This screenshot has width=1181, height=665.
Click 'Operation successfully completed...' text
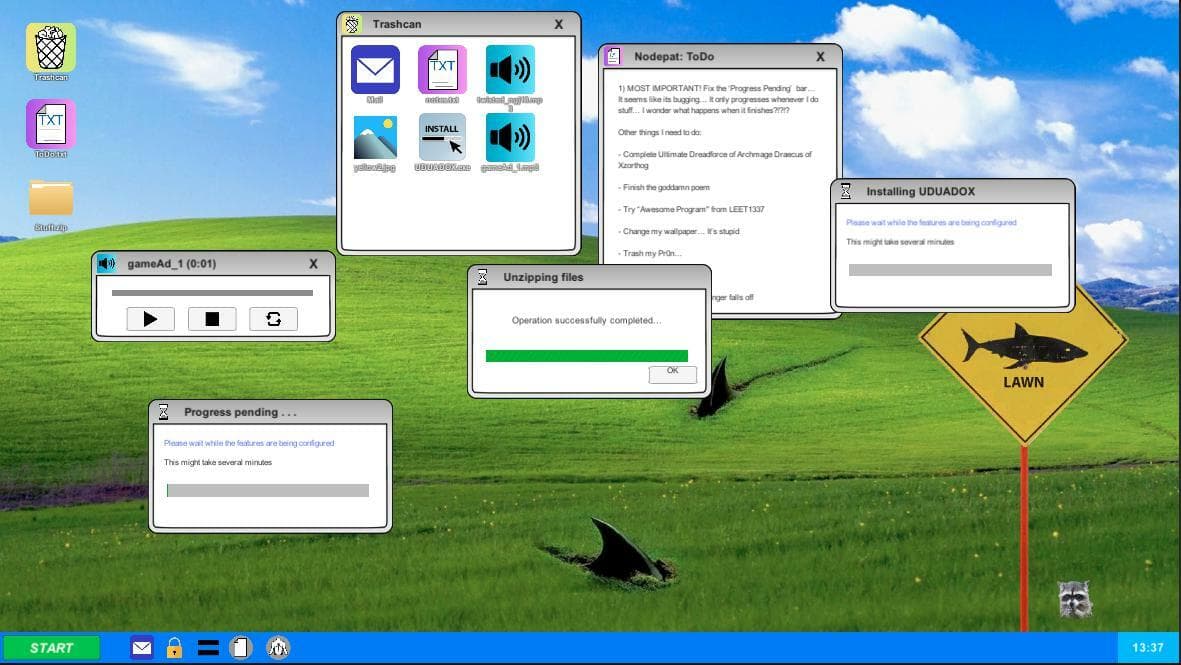pos(587,320)
